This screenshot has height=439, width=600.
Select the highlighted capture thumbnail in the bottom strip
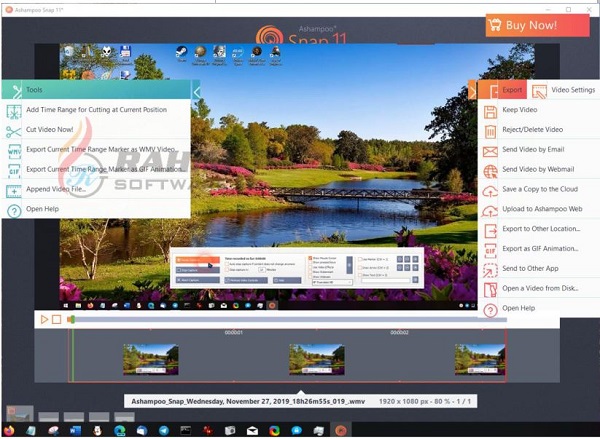point(20,414)
